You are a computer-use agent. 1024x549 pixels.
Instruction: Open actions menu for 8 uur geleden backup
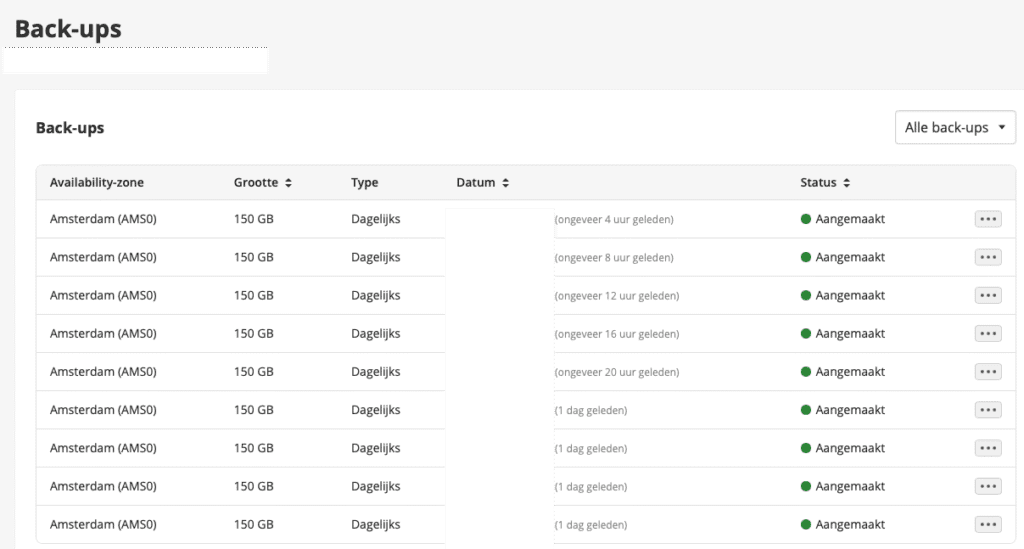click(x=988, y=257)
